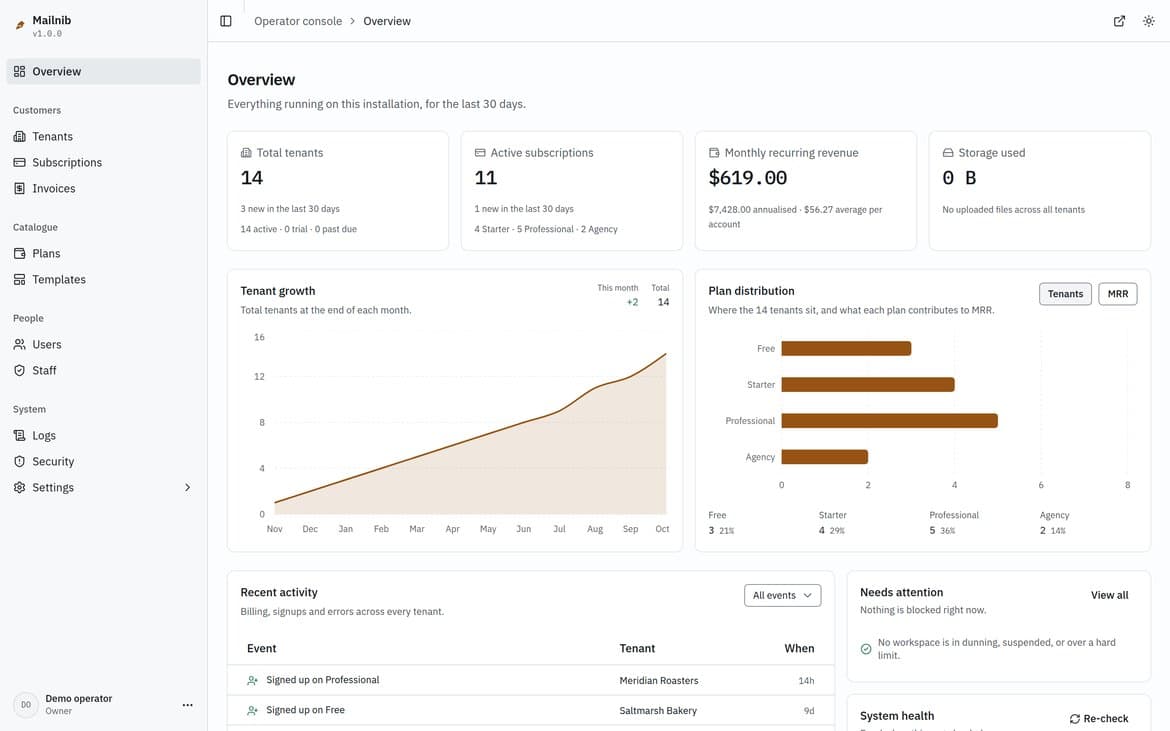Click the Users label in sidebar
Screen dimensions: 1170x731
47,345
